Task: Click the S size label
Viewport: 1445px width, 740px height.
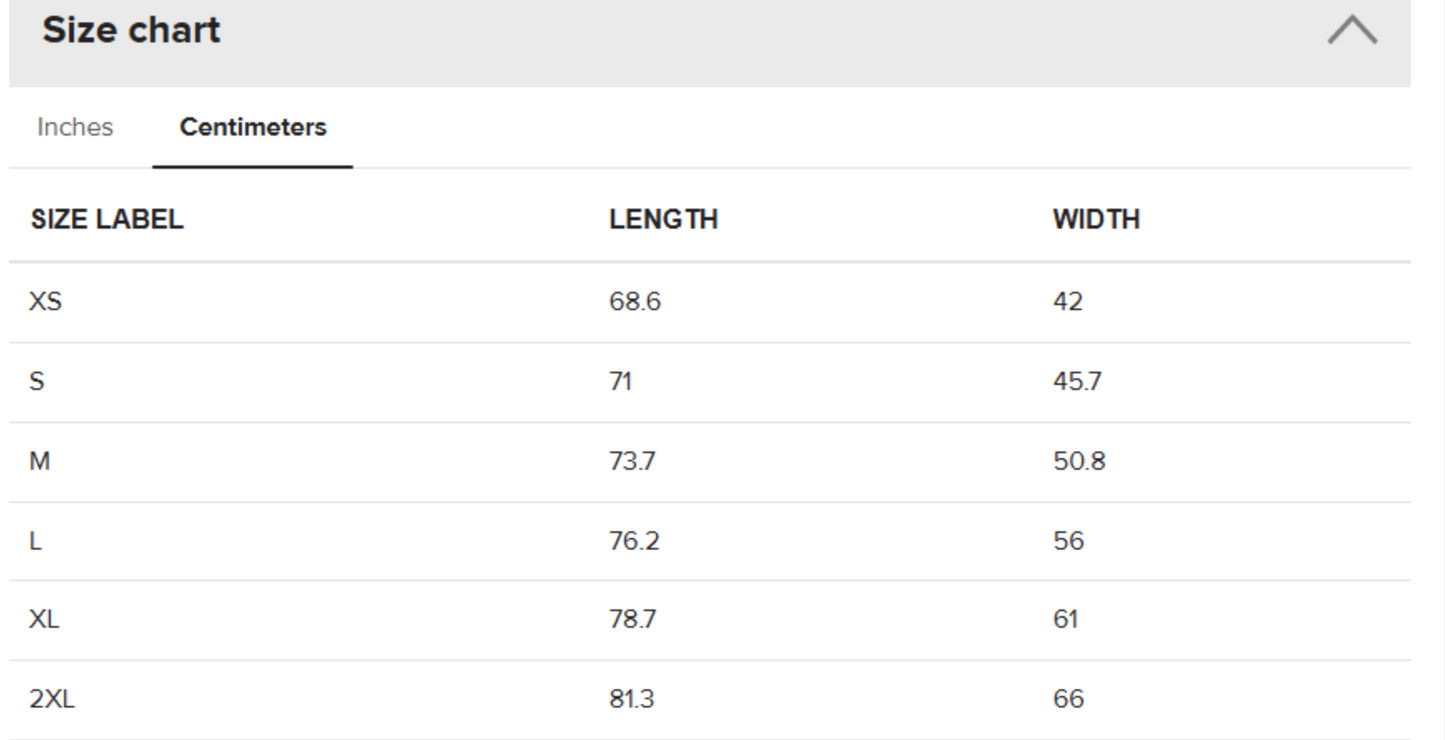Action: [x=37, y=381]
